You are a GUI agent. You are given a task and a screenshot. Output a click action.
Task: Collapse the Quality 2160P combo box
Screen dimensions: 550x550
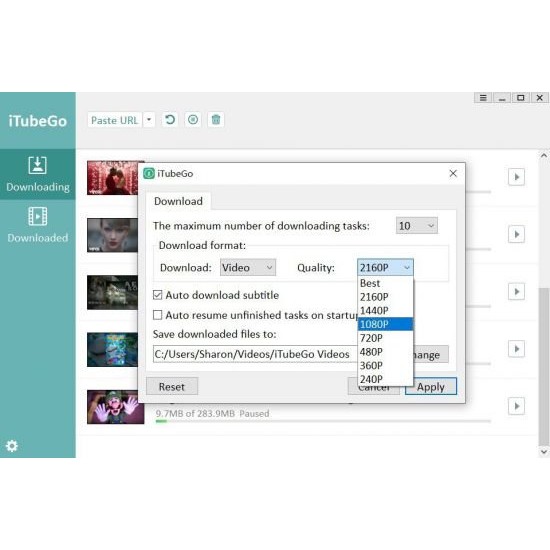(x=385, y=268)
